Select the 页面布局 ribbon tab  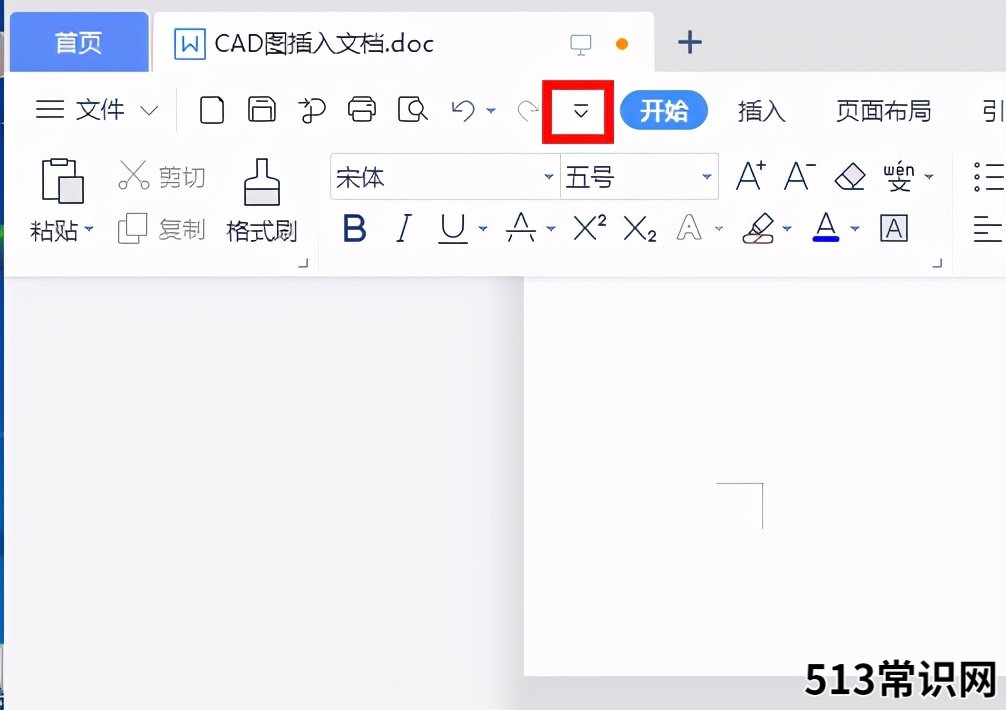(x=883, y=111)
